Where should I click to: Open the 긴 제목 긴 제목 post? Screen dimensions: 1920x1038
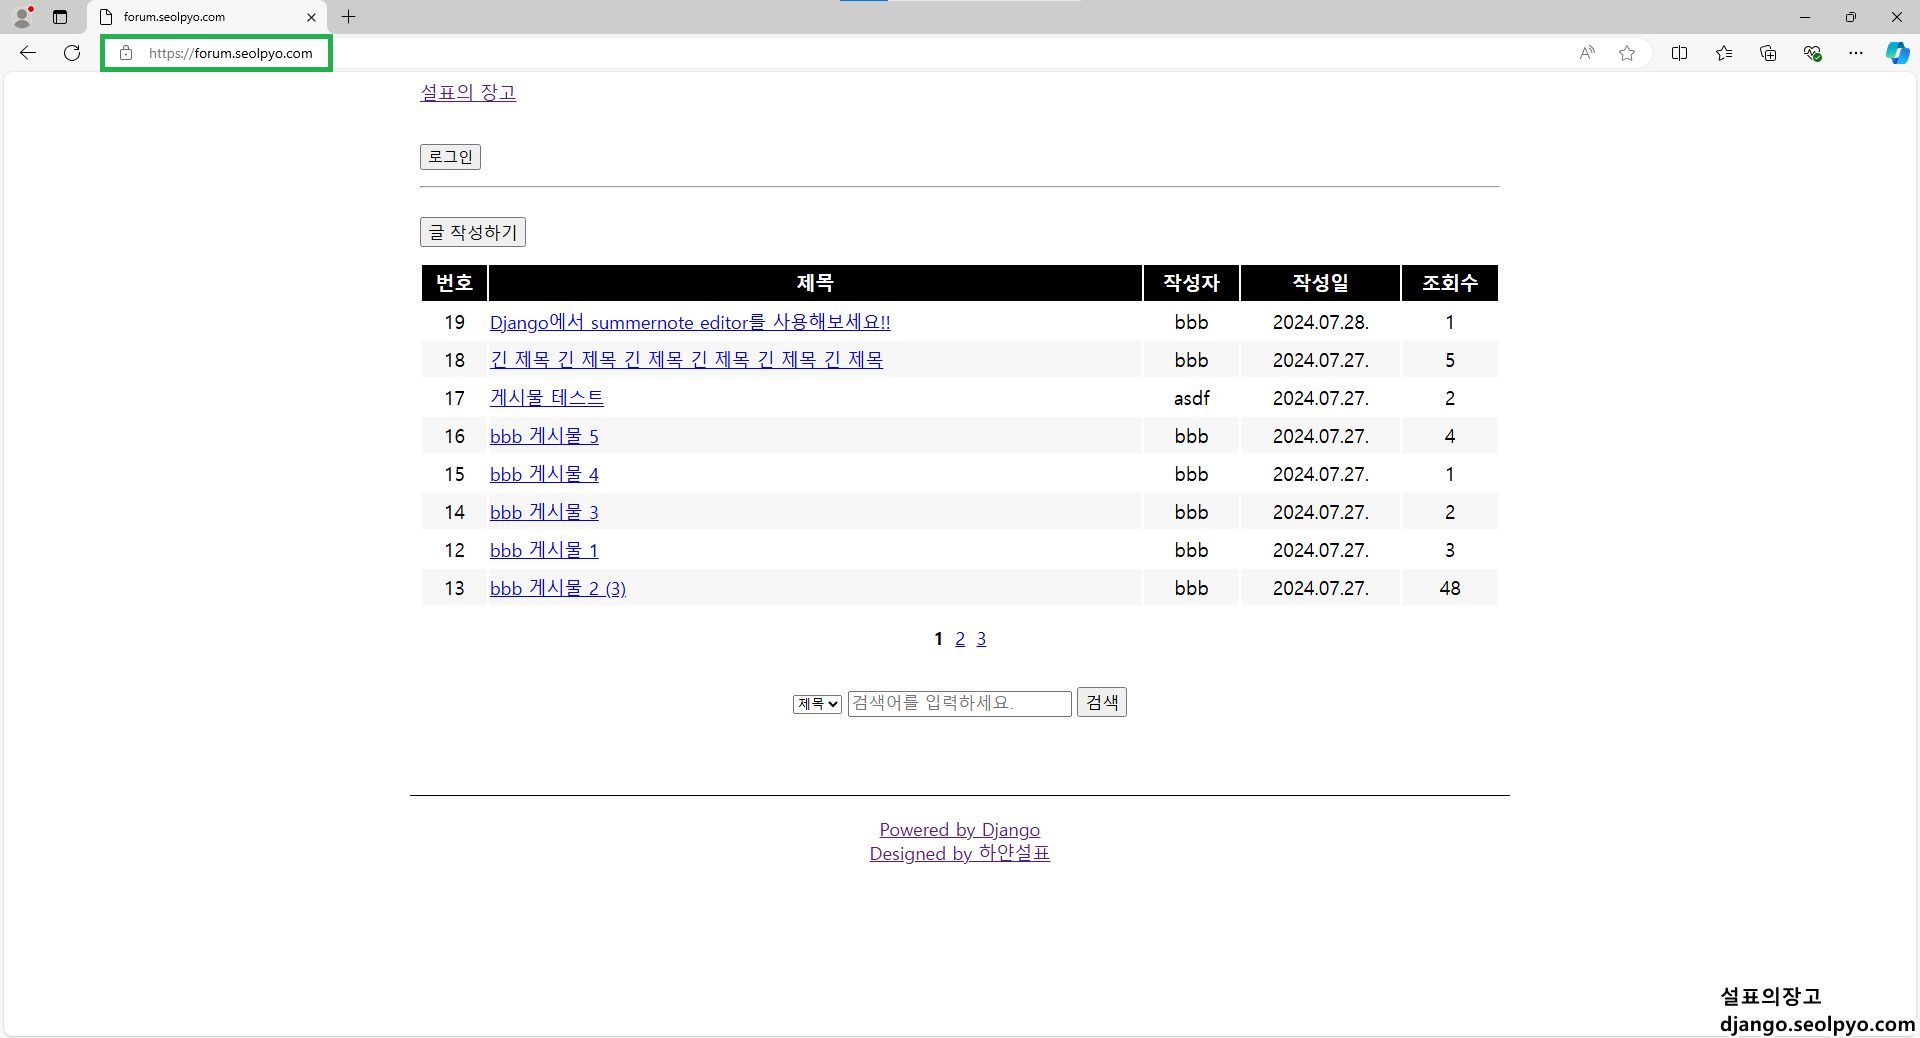pos(686,360)
